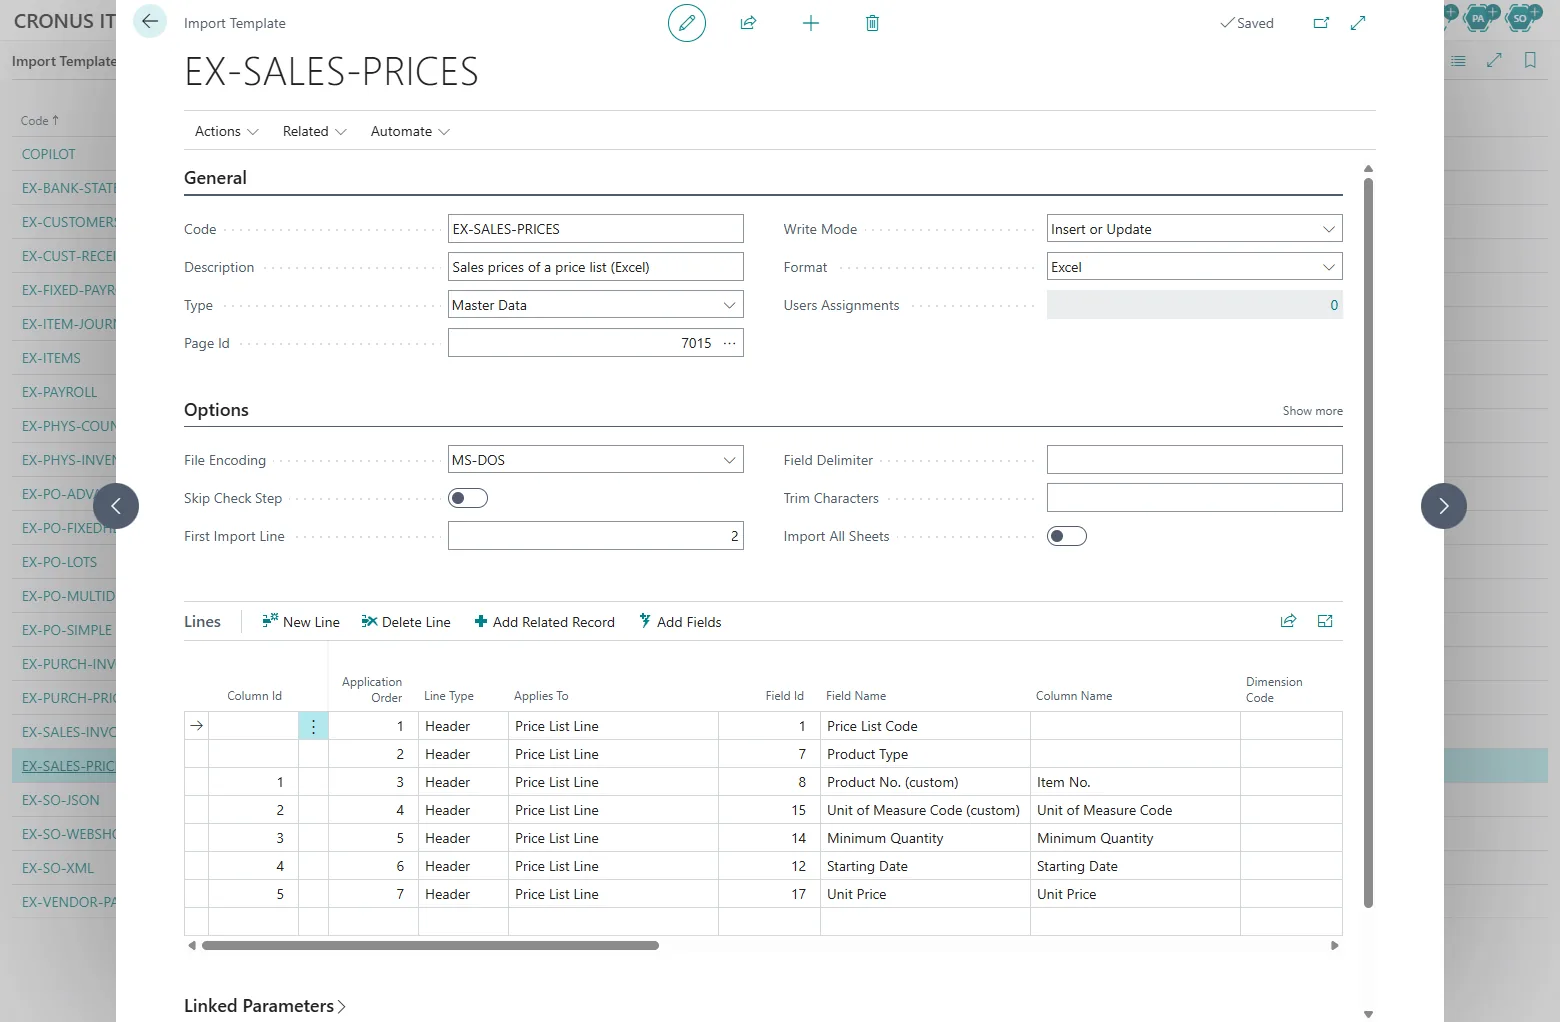
Task: Open EX-ITEMS template in background list
Action: coord(51,358)
